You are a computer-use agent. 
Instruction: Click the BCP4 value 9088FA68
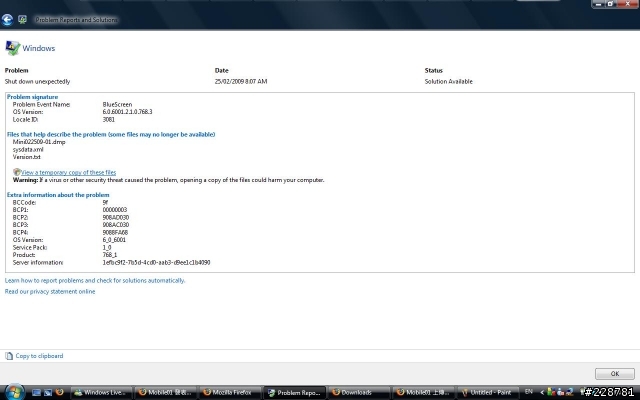[x=115, y=233]
